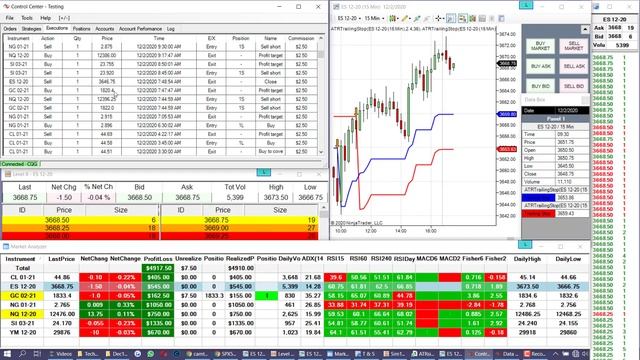The height and width of the screenshot is (360, 640).
Task: Switch to the Account Performance tab
Action: tap(140, 29)
